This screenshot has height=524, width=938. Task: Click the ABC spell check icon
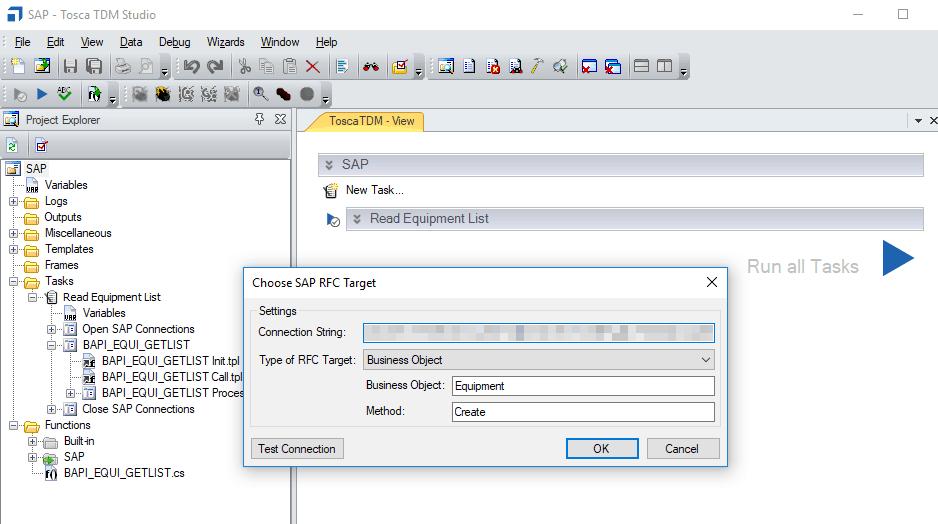point(65,94)
